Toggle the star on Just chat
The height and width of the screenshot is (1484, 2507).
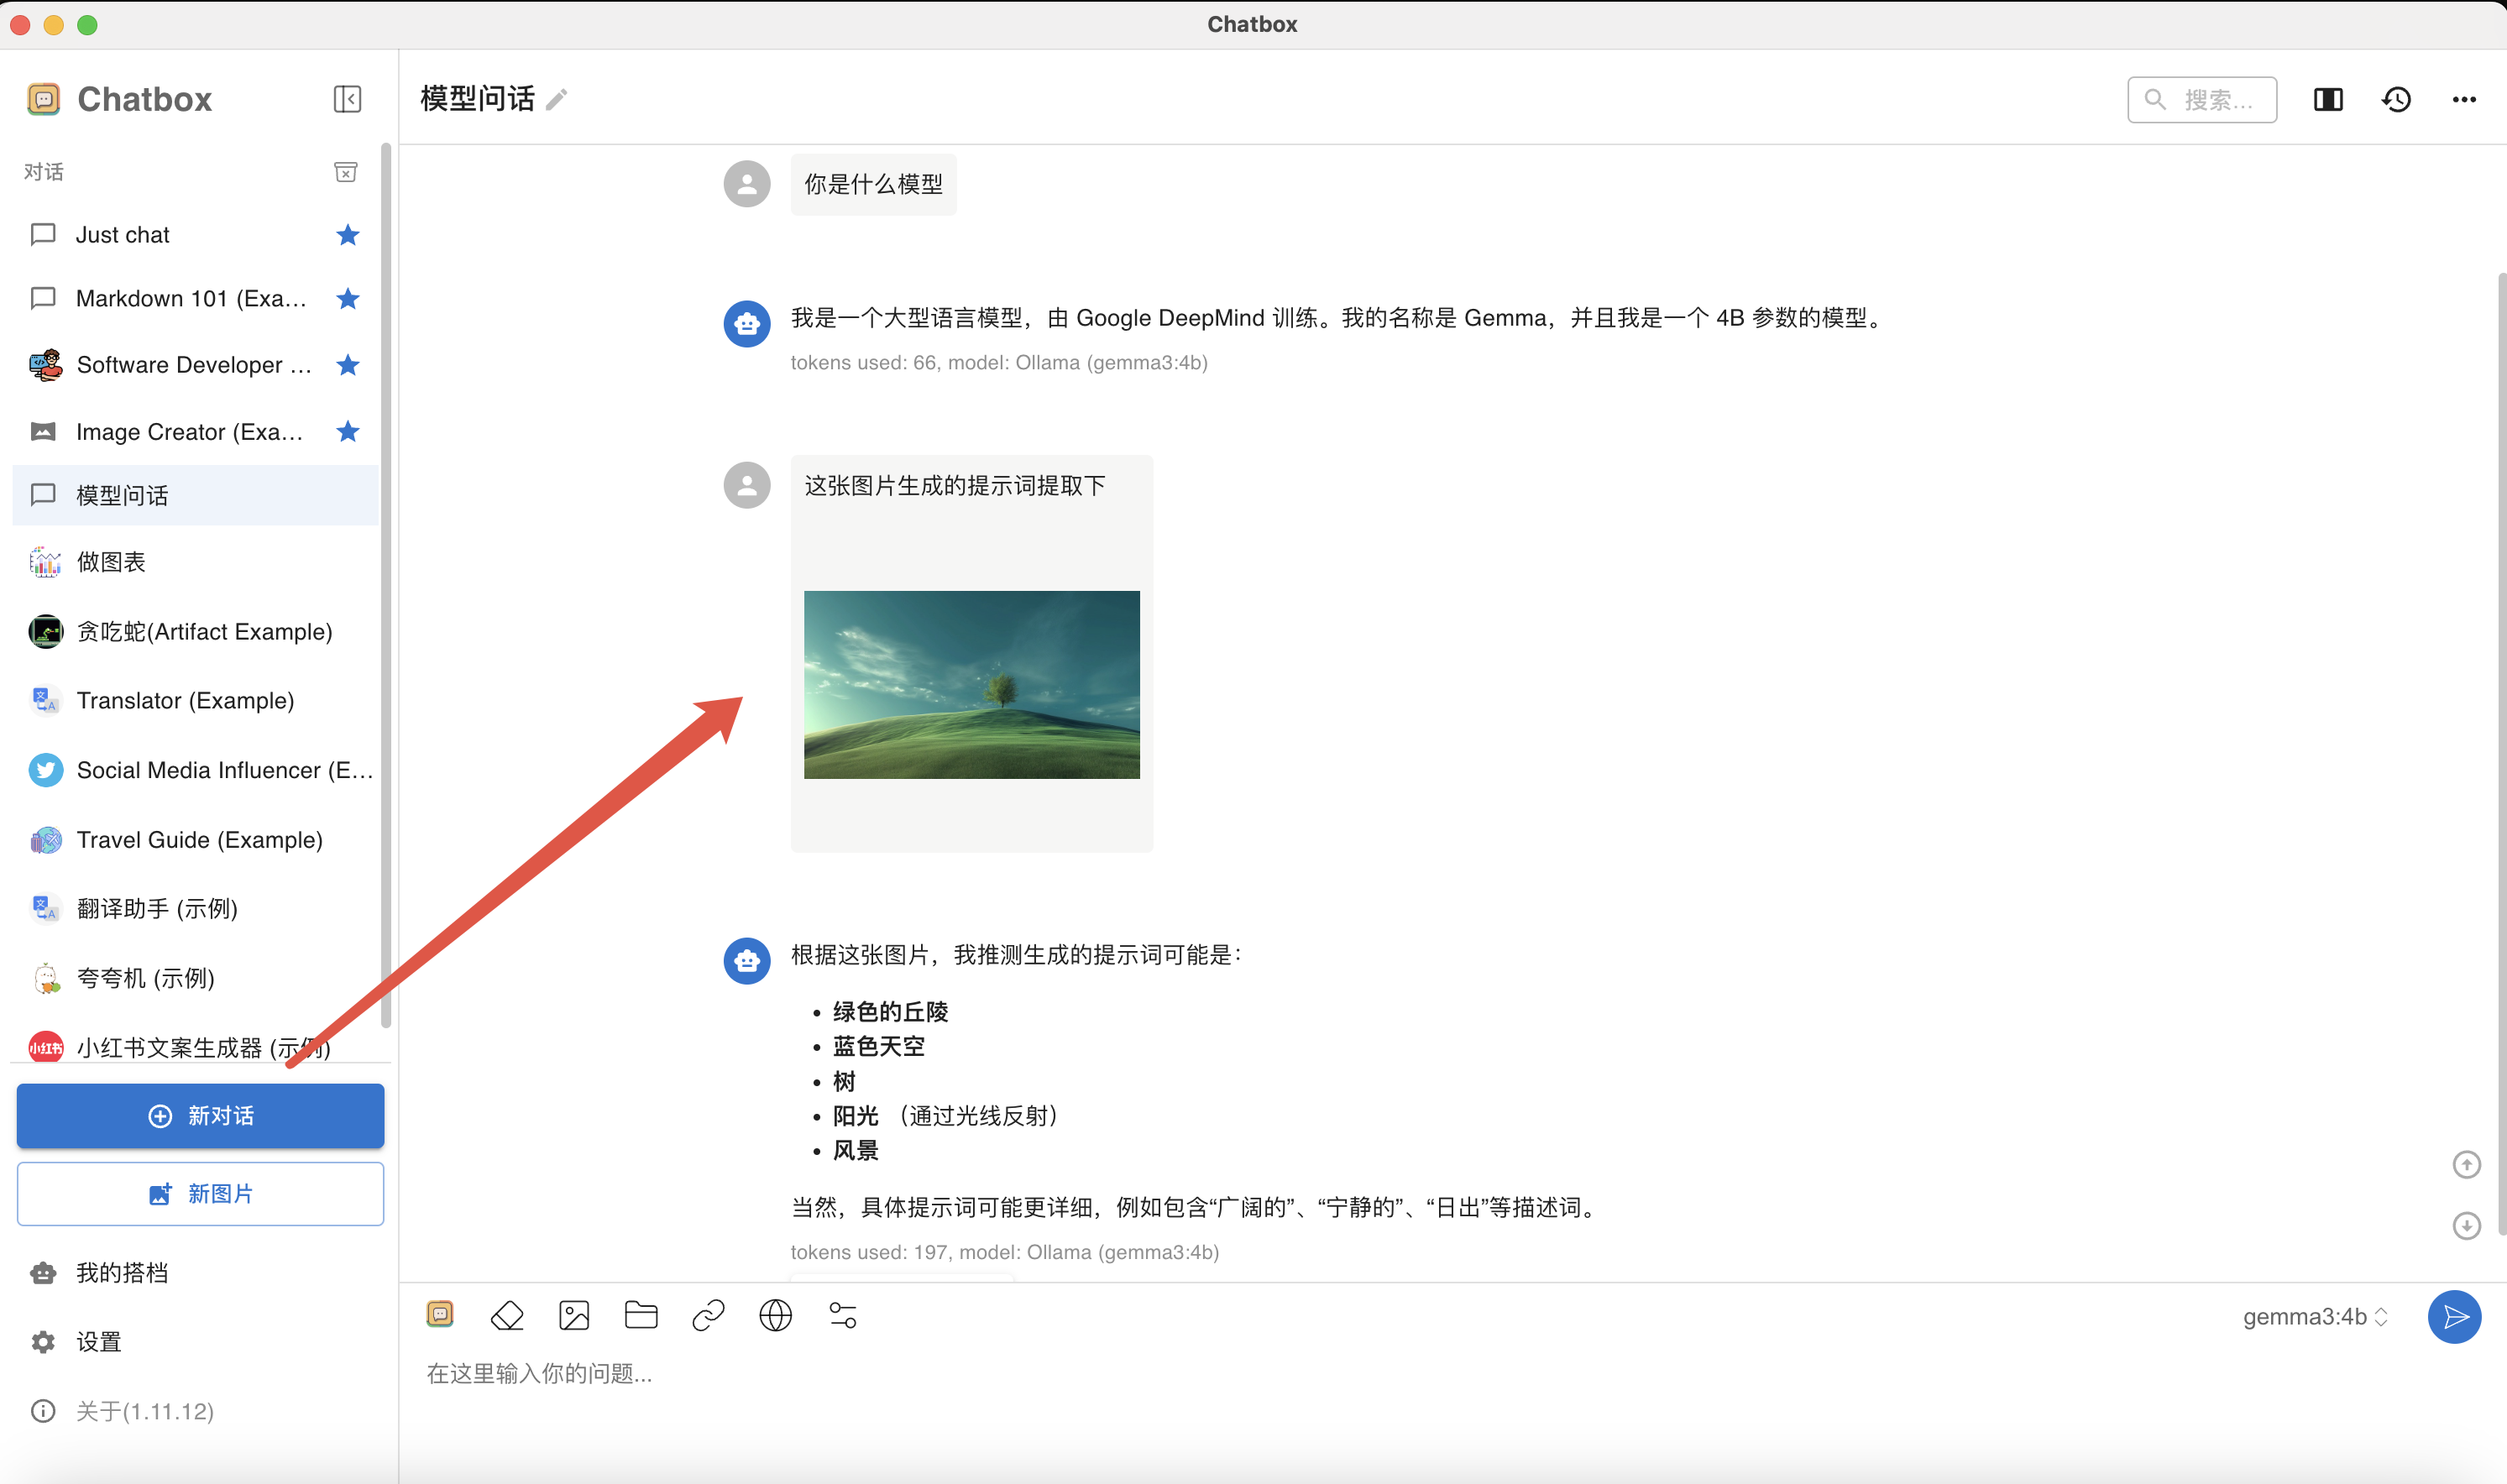click(x=347, y=235)
